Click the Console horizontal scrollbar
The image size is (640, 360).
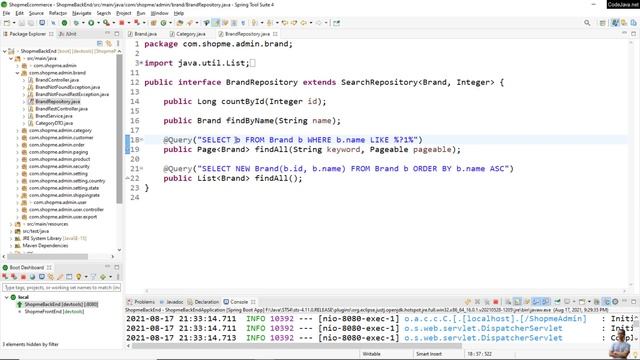pos(297,346)
